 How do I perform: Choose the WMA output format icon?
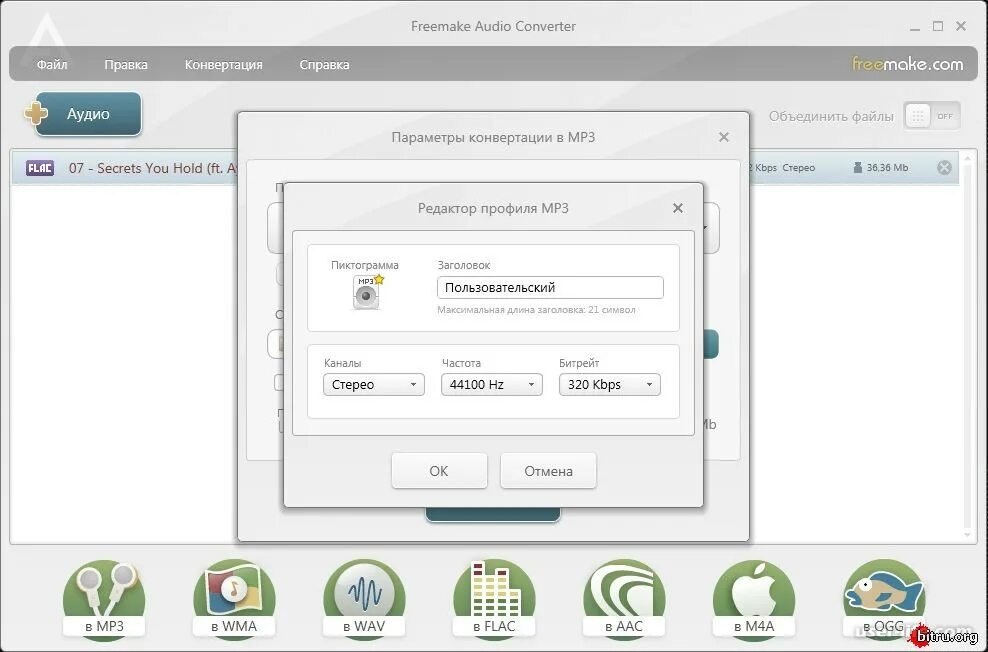[x=234, y=599]
